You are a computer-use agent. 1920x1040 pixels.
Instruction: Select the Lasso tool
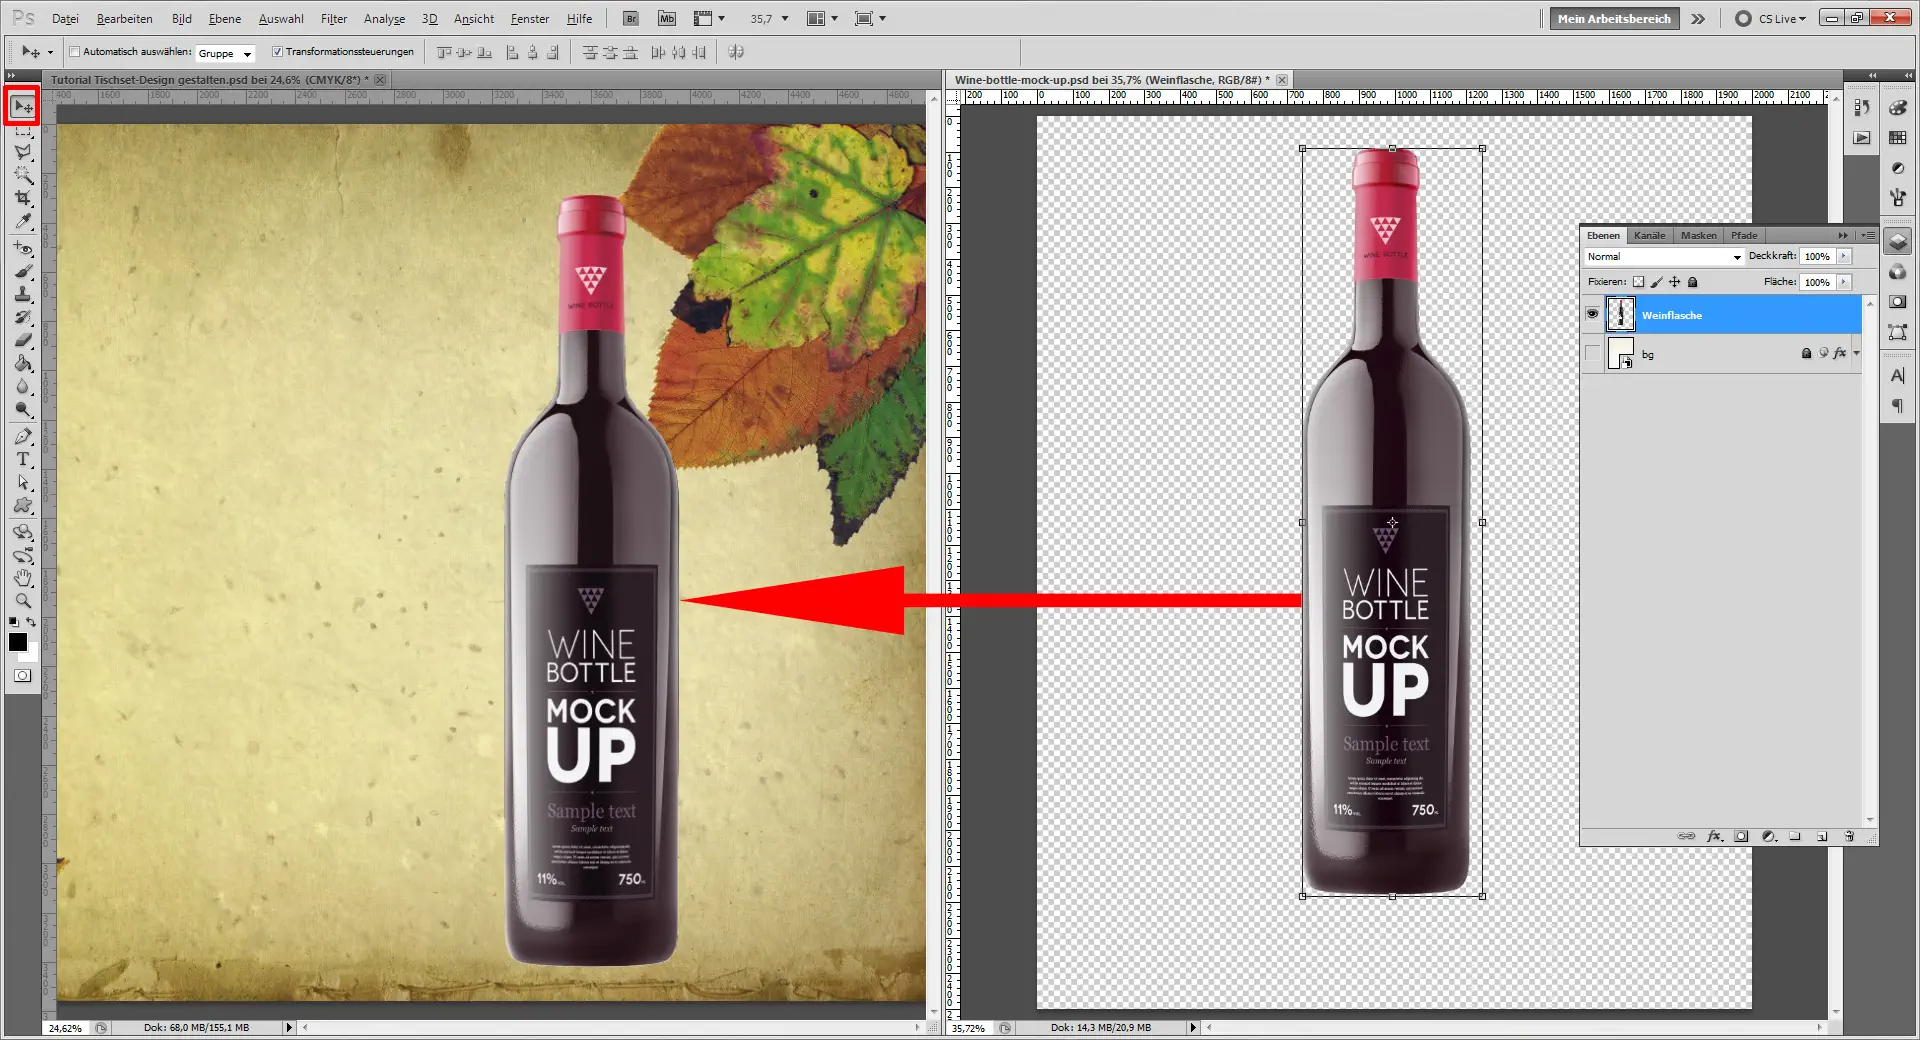(x=22, y=152)
